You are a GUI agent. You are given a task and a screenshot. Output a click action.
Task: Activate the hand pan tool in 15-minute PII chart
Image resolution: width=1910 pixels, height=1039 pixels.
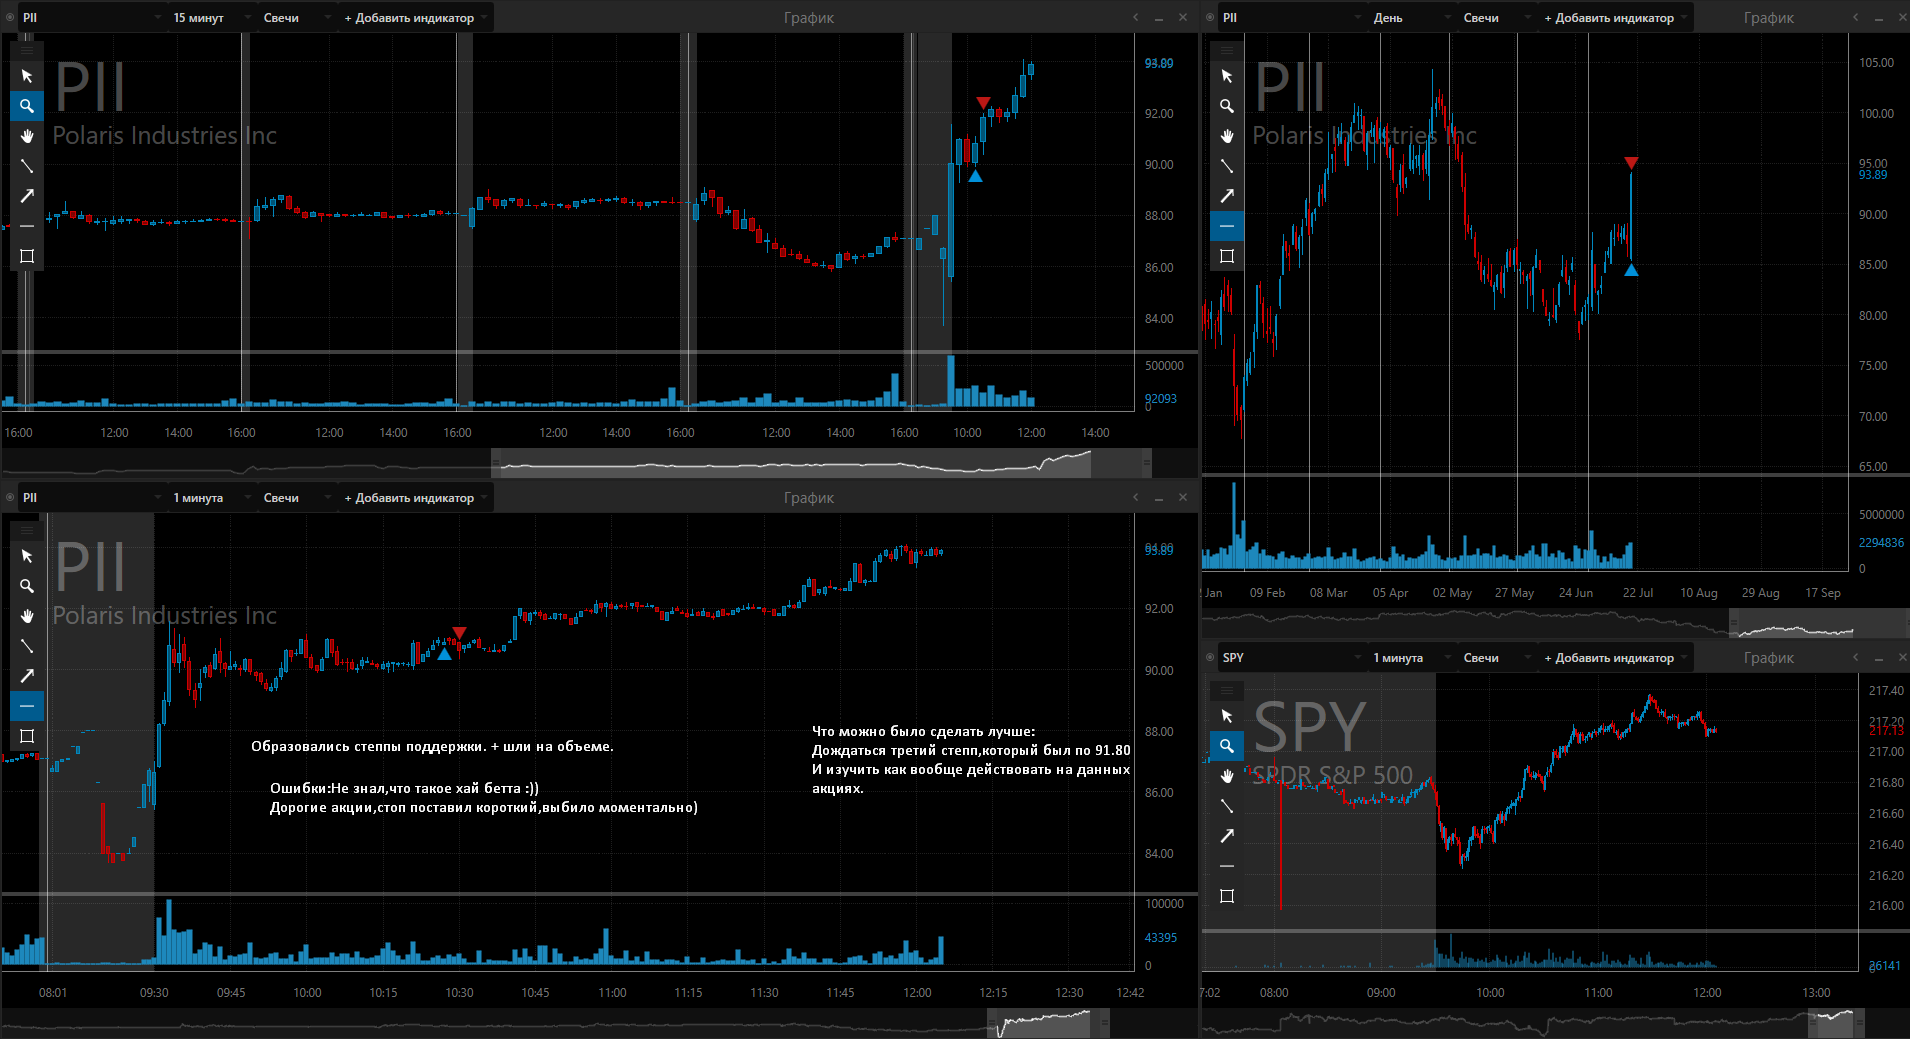pos(27,136)
